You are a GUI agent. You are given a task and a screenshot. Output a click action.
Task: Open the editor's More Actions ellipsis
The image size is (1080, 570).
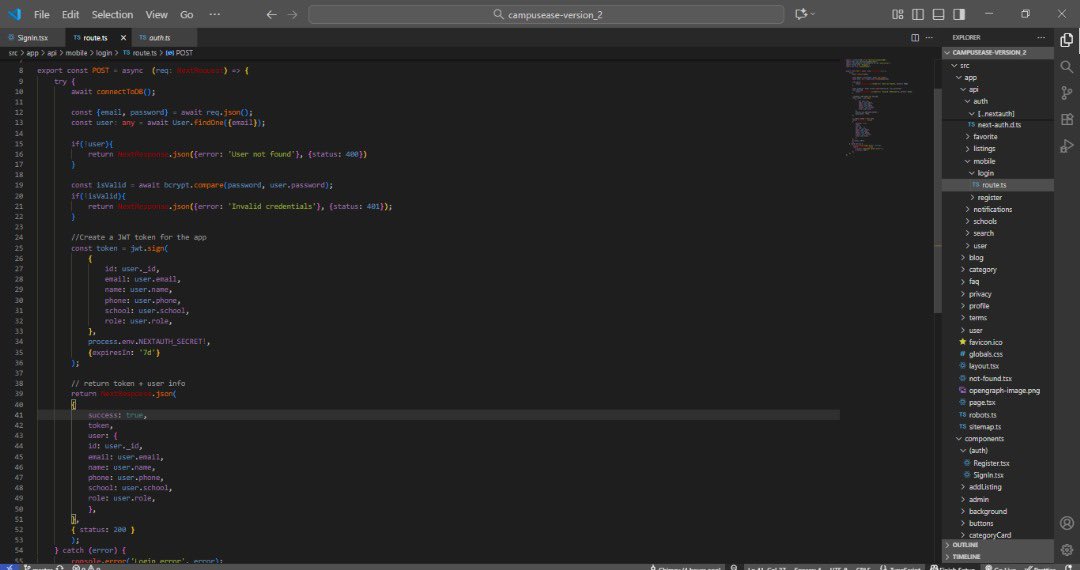click(929, 38)
